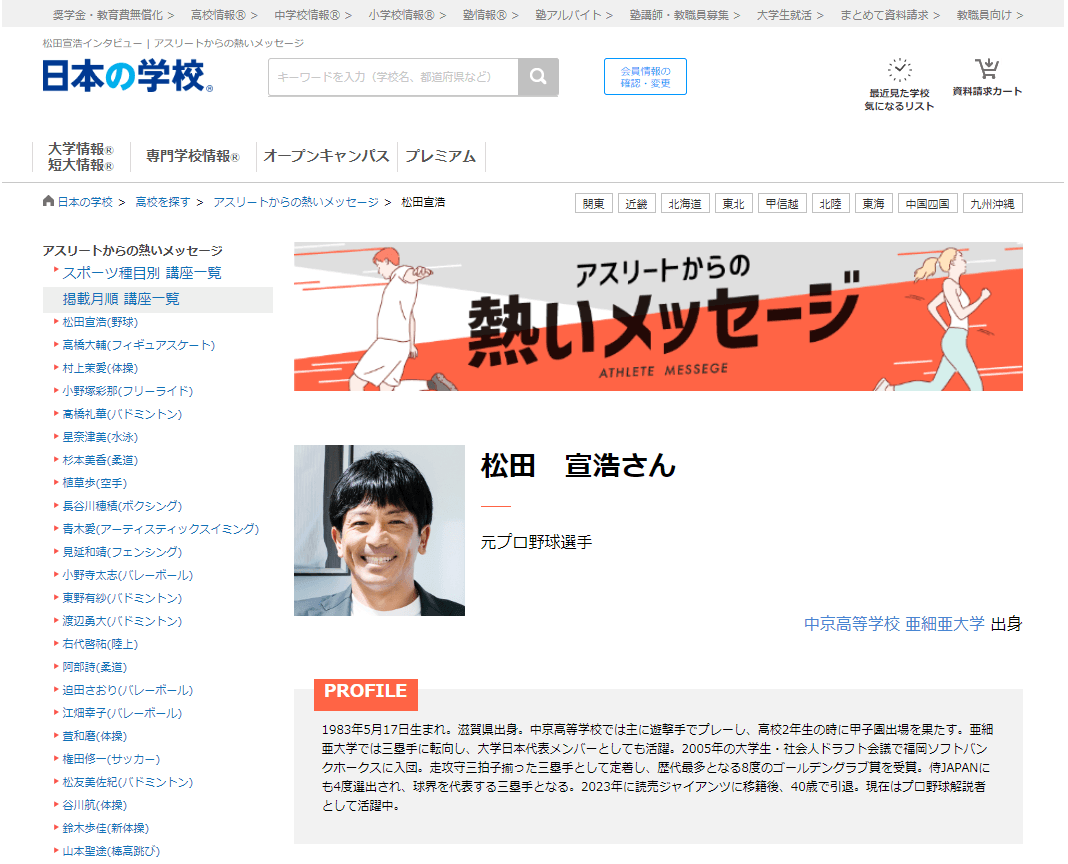Click the 高校を探す breadcrumb link
Viewport: 1068px width, 864px height.
pos(162,201)
